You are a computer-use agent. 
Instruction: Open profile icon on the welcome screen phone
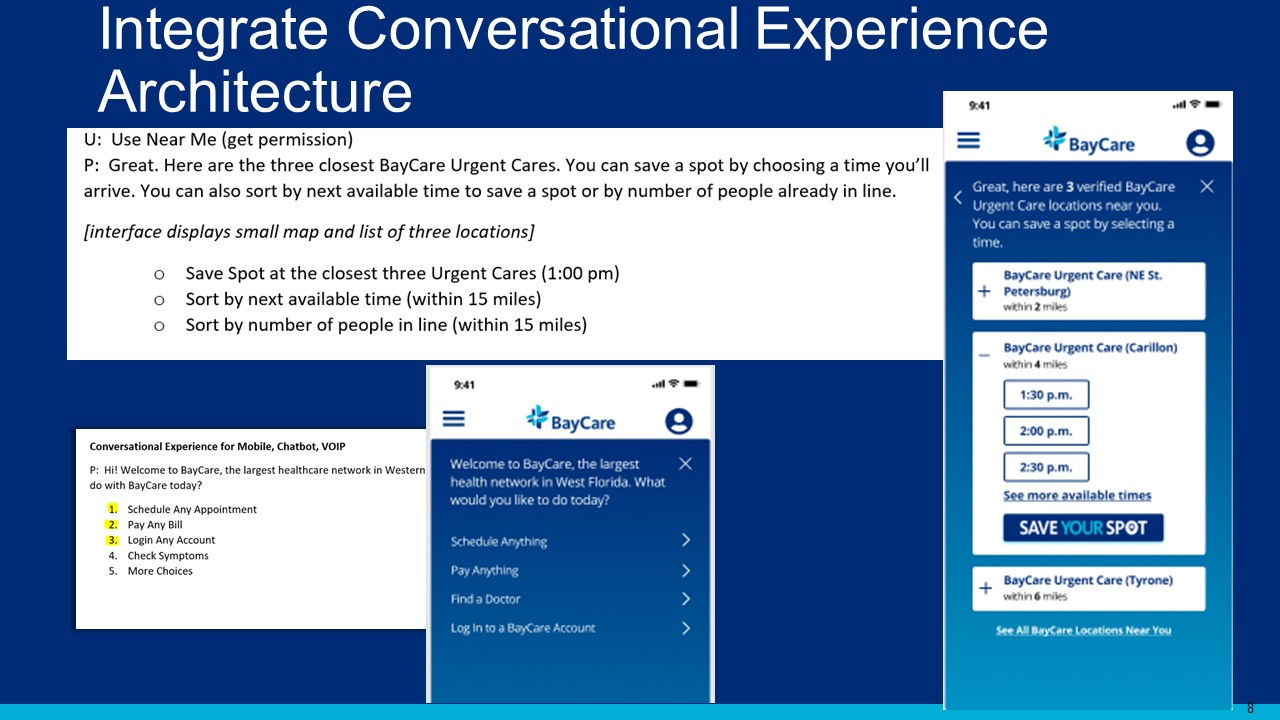(x=679, y=421)
